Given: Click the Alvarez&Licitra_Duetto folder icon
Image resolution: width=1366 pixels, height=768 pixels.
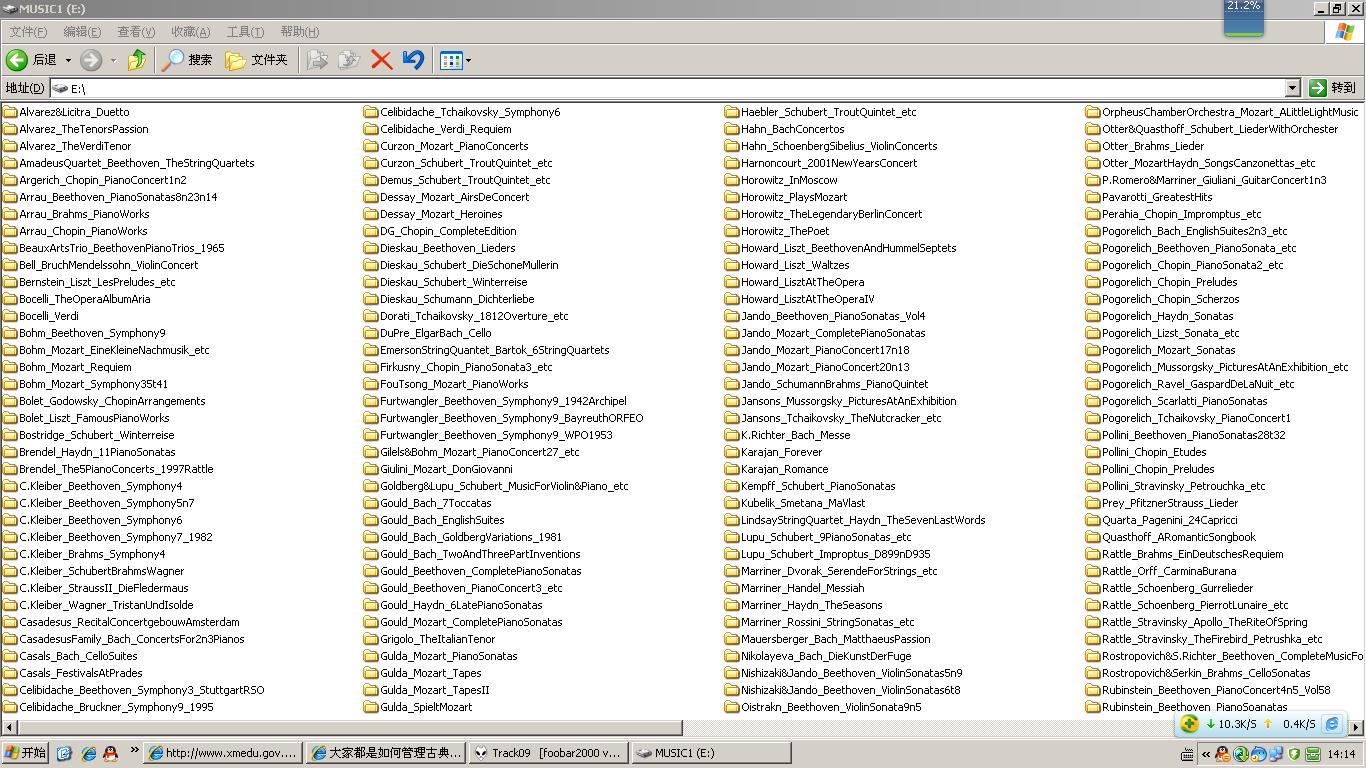Looking at the screenshot, I should pos(10,112).
